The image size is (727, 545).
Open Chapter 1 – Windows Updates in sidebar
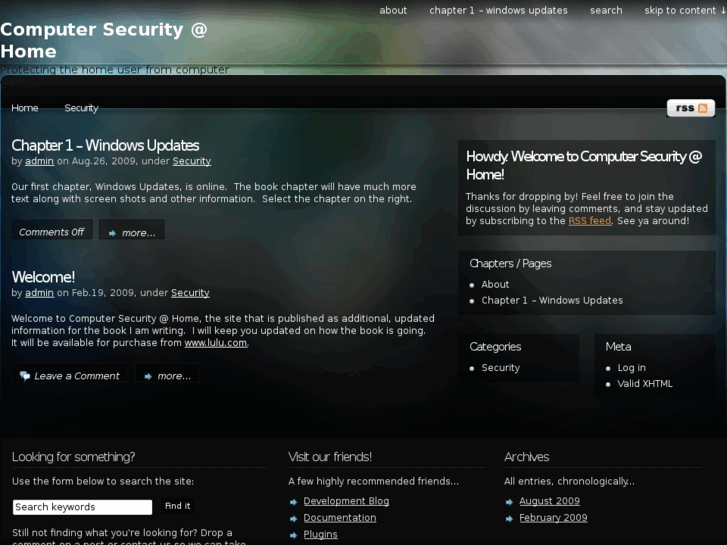click(x=552, y=301)
